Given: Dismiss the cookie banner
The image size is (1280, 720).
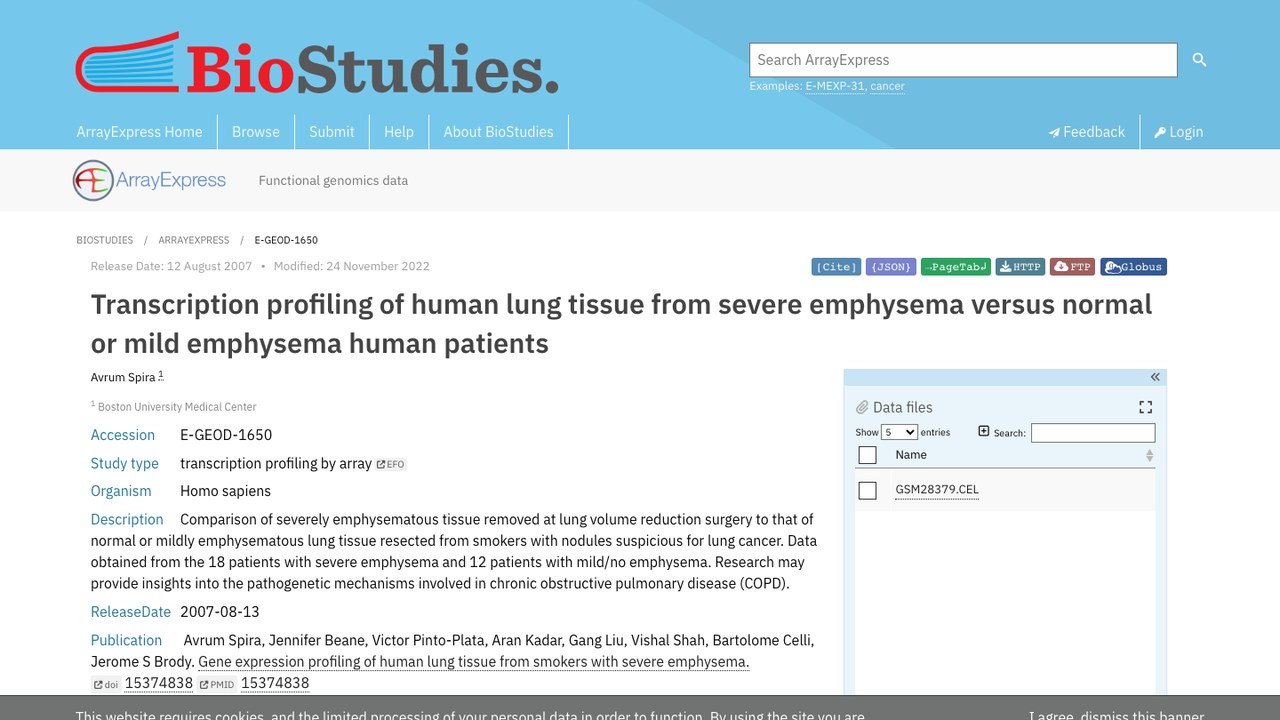Looking at the screenshot, I should pyautogui.click(x=1116, y=716).
